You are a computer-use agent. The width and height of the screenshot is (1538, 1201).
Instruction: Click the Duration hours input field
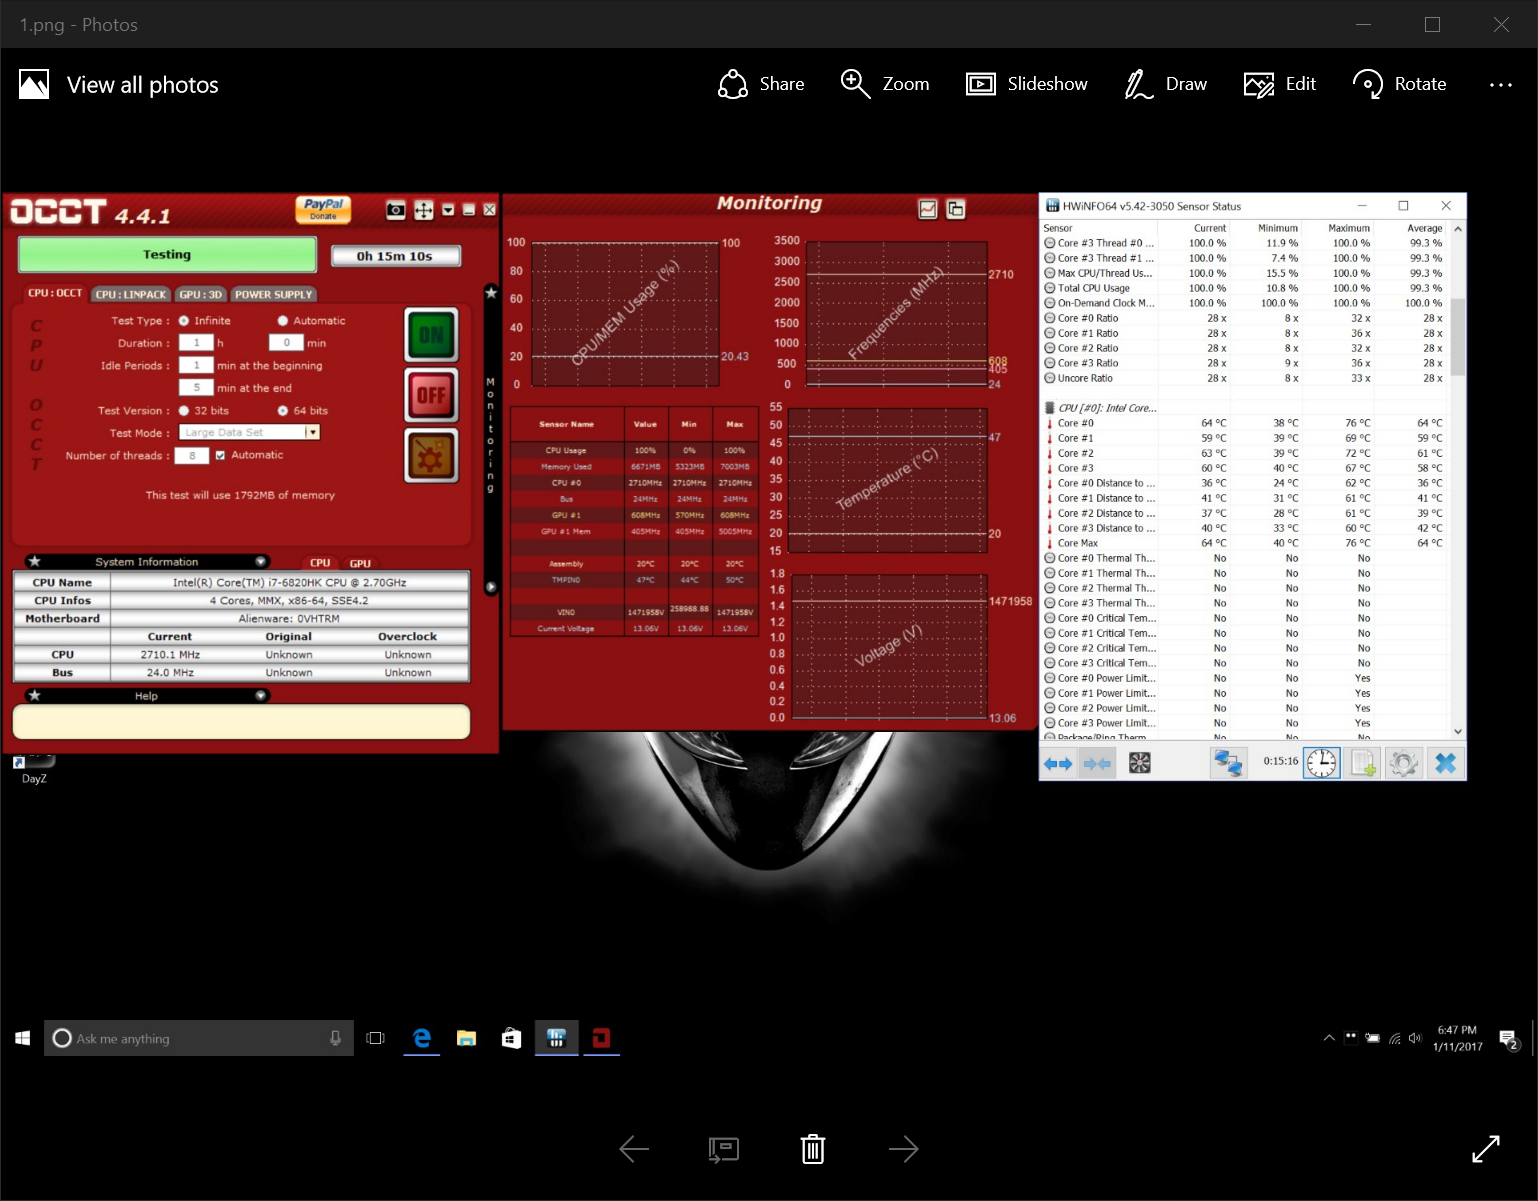click(196, 343)
